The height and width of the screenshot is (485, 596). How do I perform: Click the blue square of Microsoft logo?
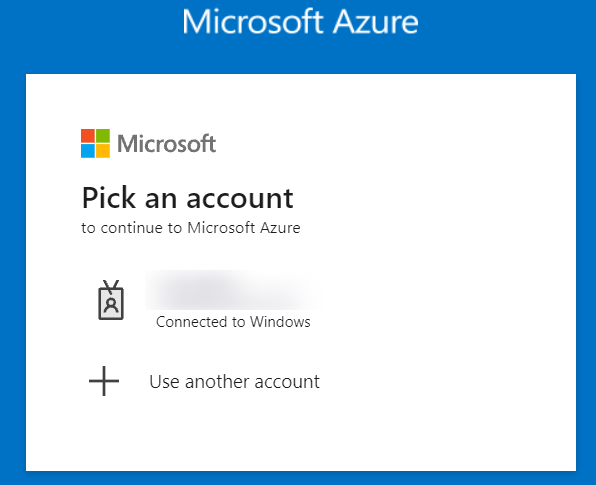coord(88,151)
